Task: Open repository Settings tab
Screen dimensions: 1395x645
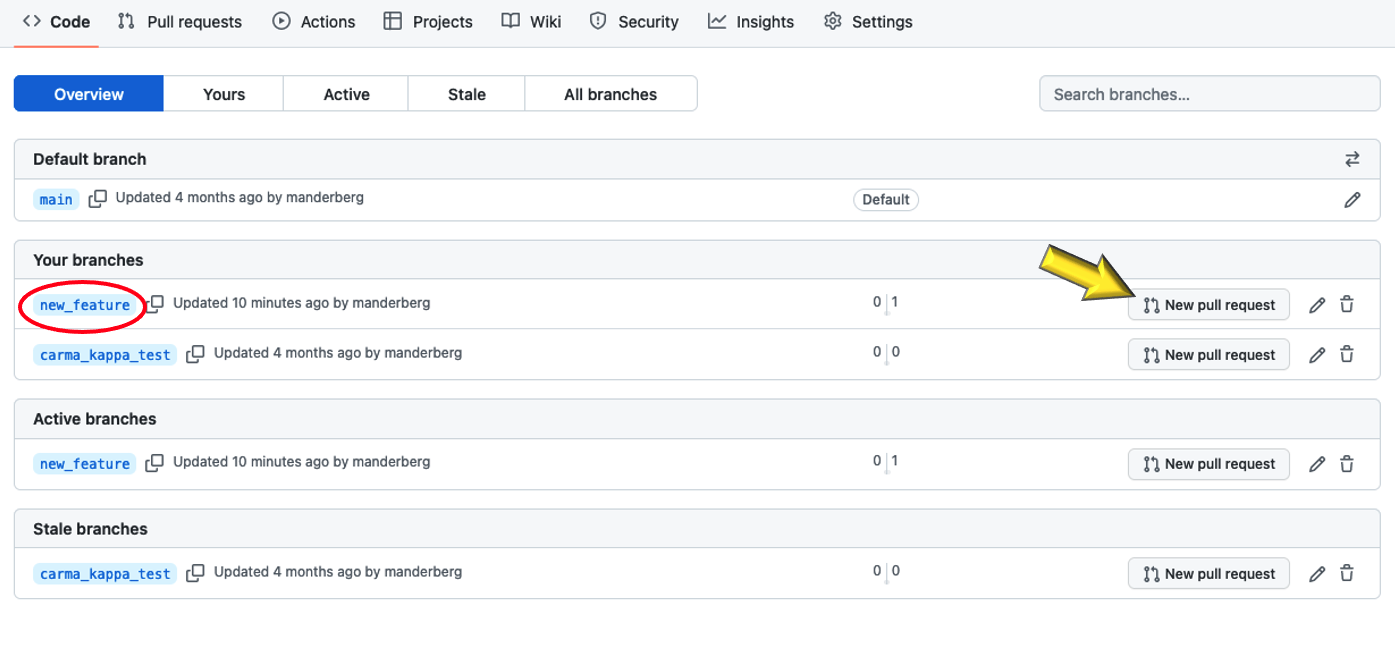Action: click(x=868, y=21)
